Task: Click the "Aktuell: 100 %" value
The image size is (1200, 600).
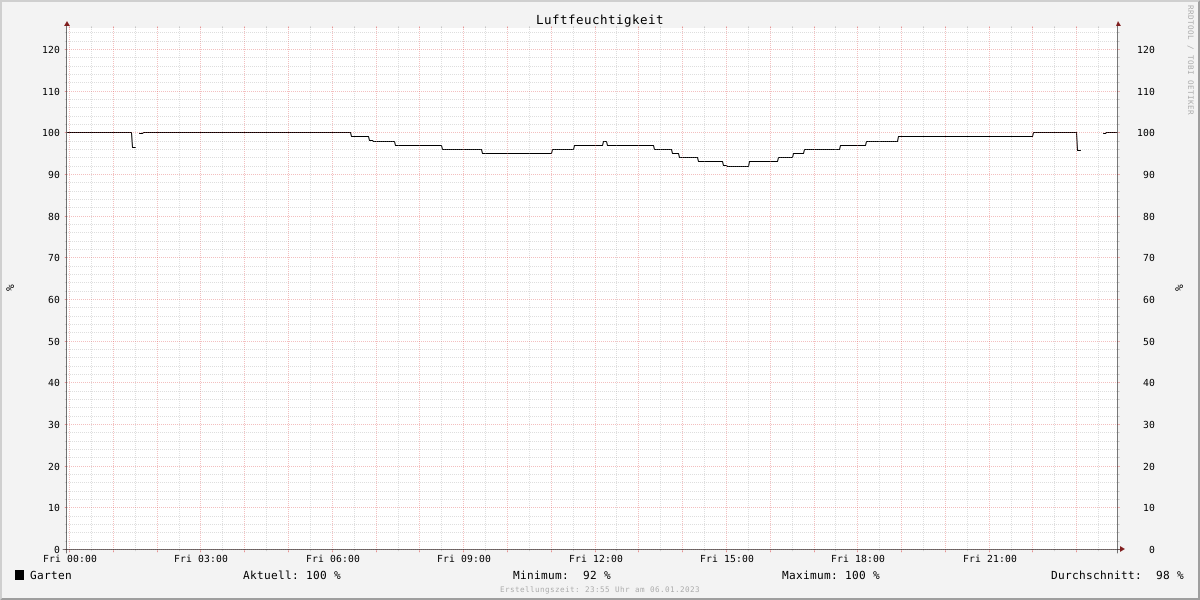Action: click(292, 575)
